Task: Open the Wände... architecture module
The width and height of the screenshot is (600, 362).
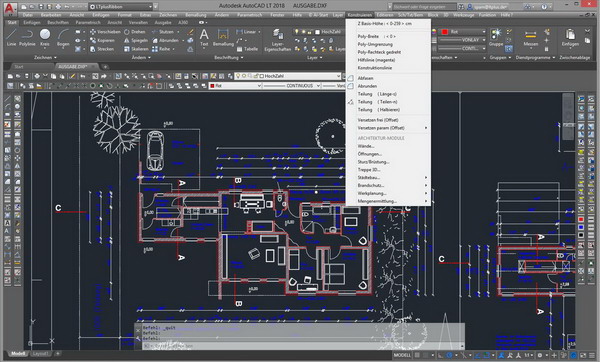Action: coord(388,146)
